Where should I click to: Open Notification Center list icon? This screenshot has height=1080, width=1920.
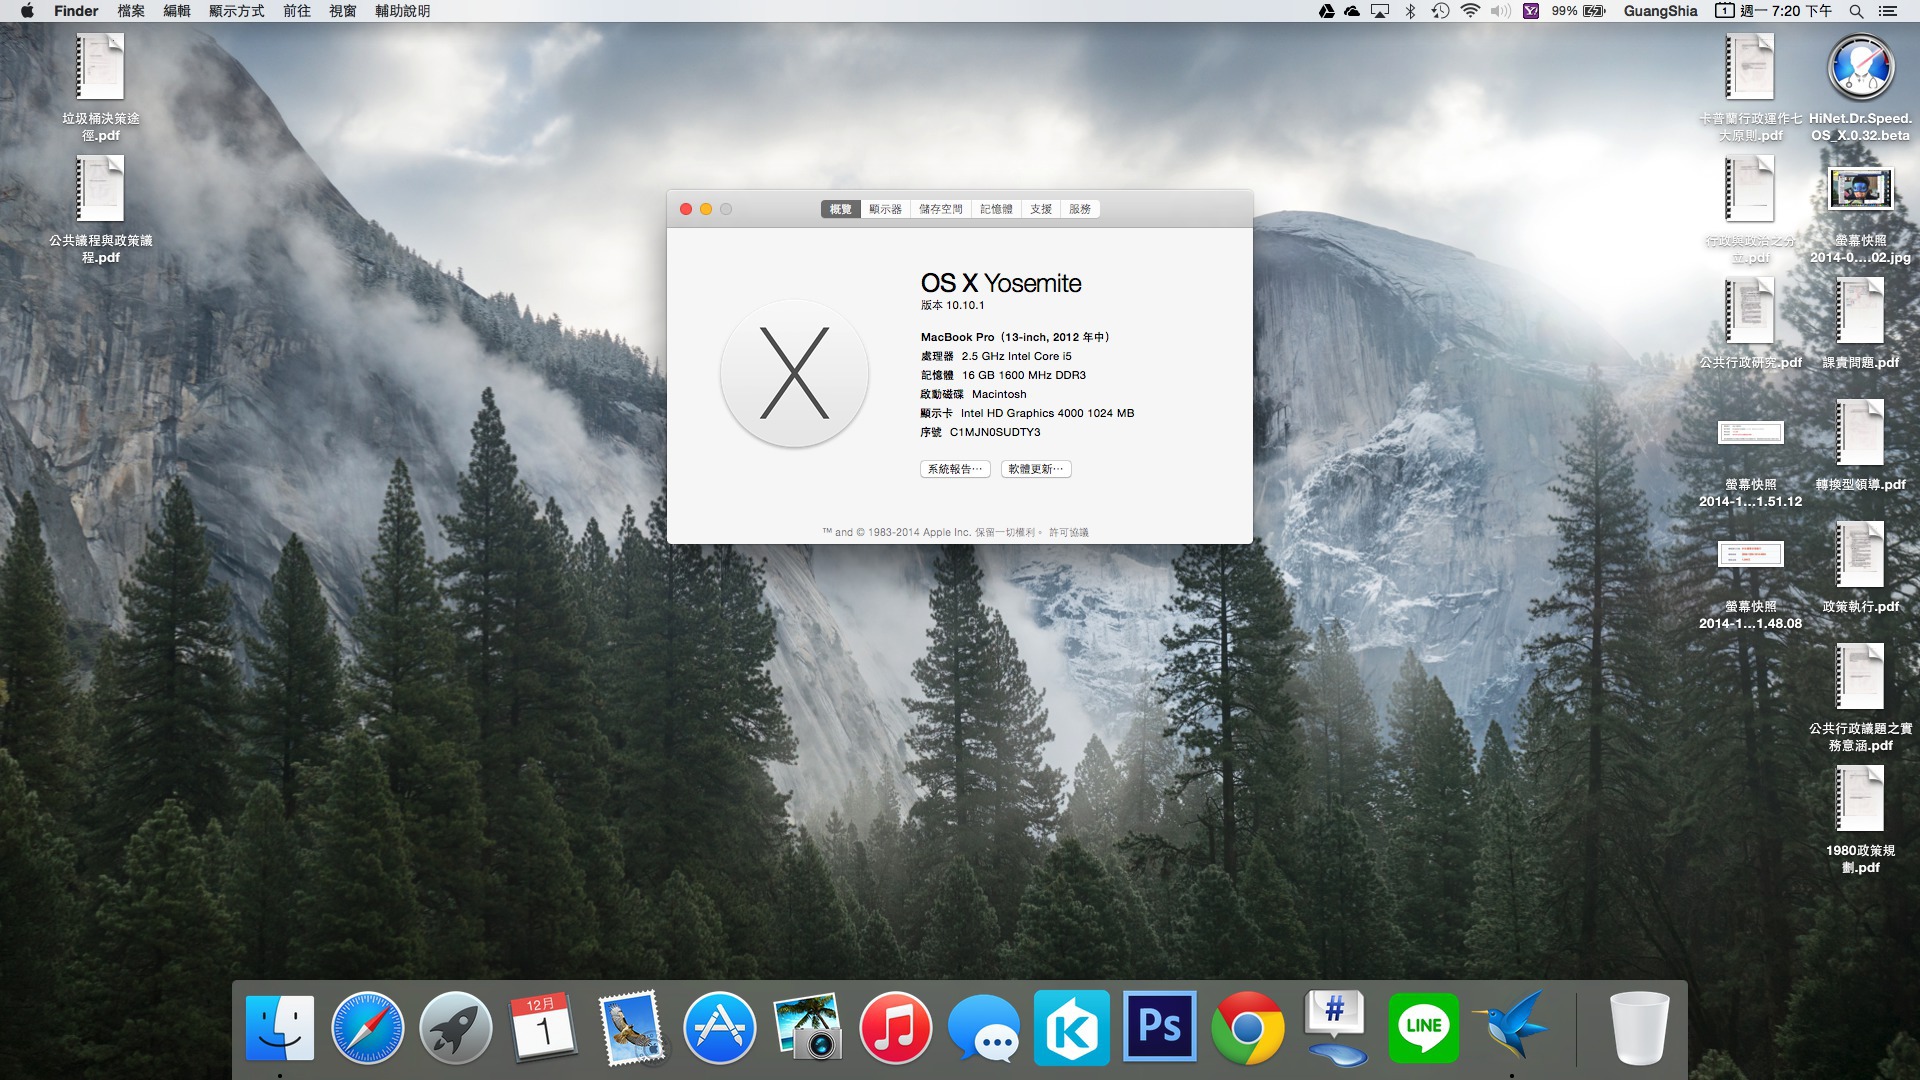[1888, 11]
